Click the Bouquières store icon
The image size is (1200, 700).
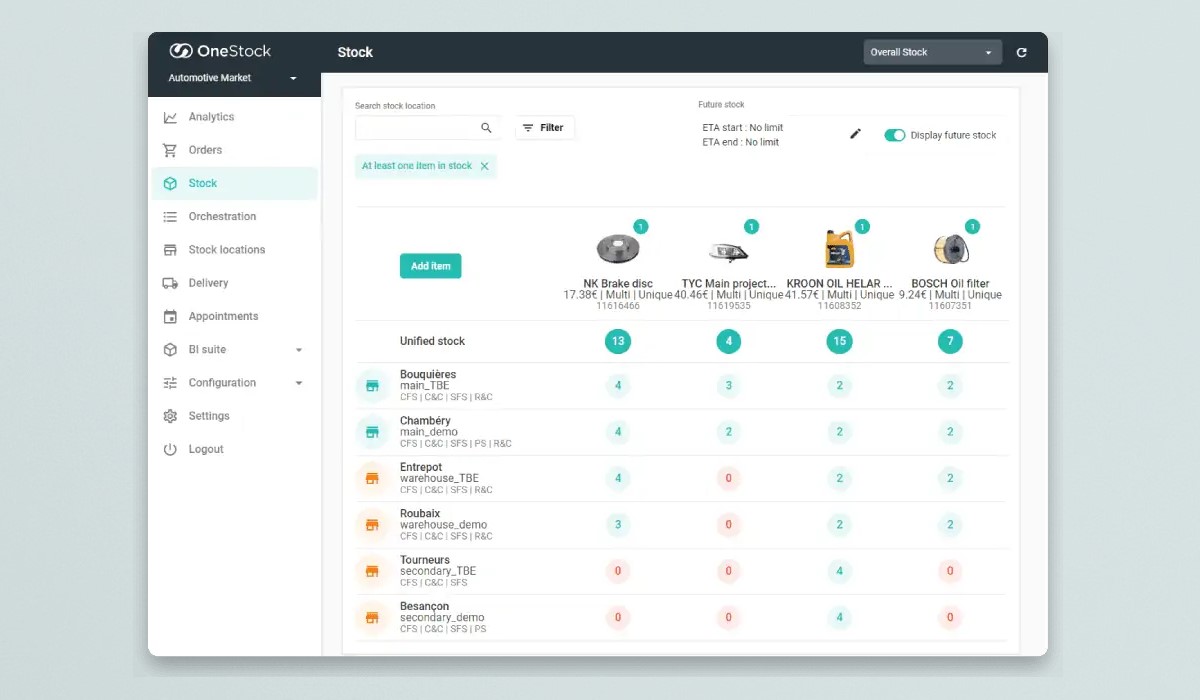click(372, 386)
